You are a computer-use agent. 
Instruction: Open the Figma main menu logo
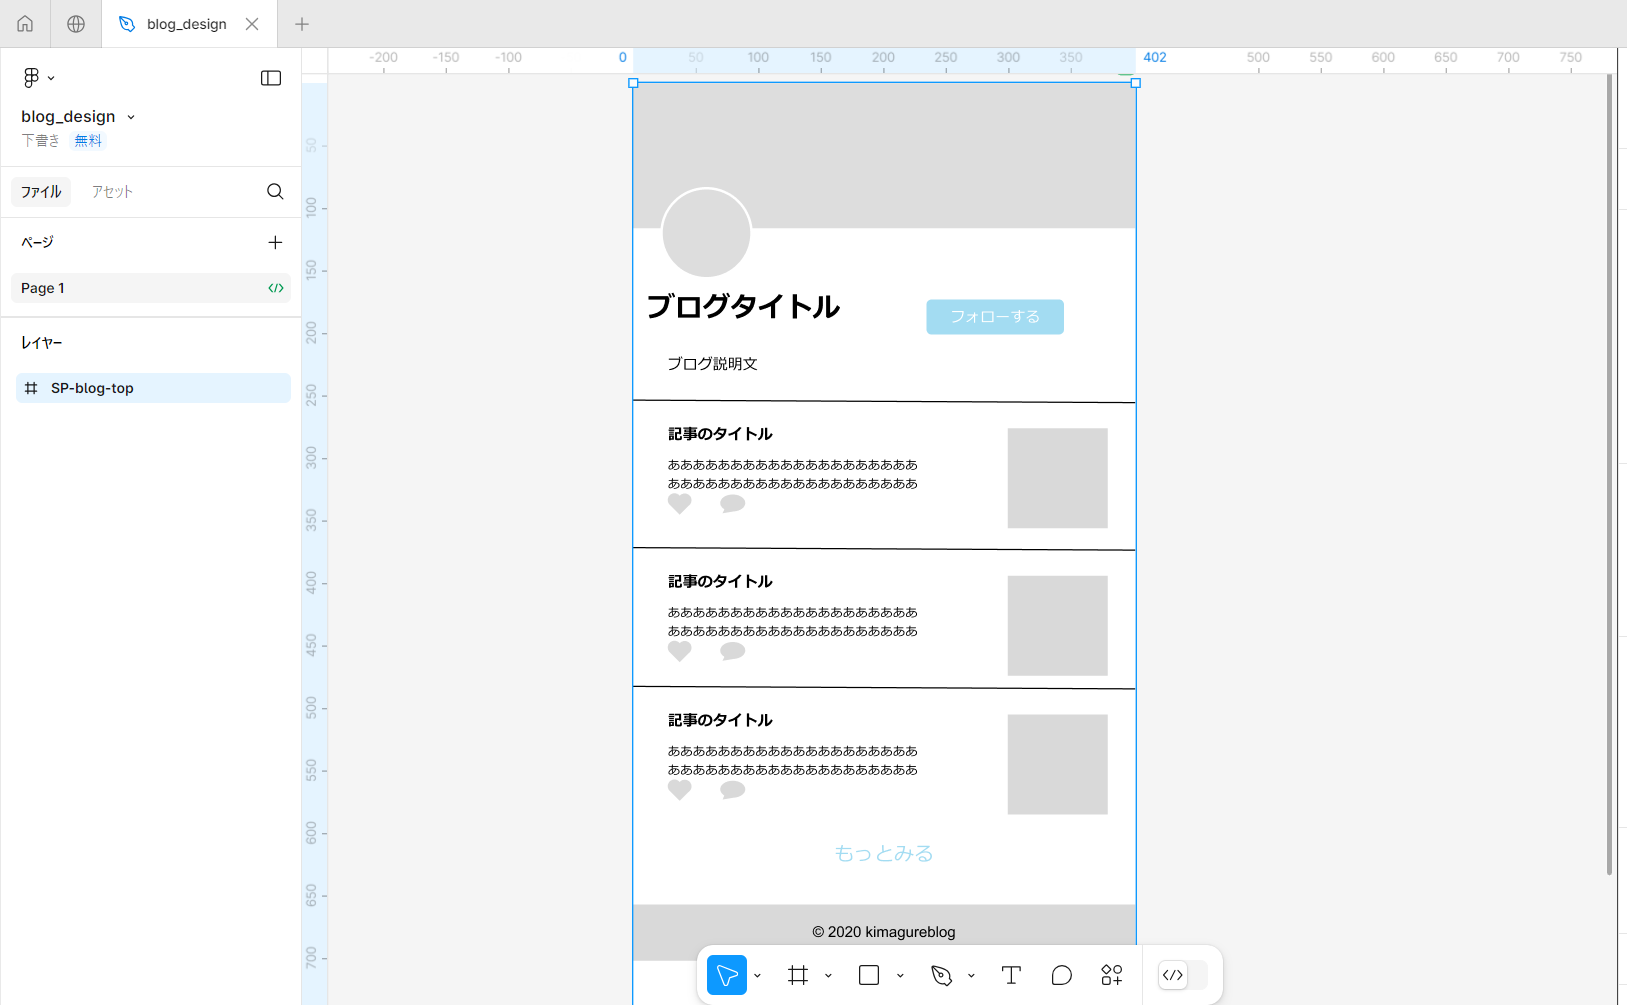[32, 78]
